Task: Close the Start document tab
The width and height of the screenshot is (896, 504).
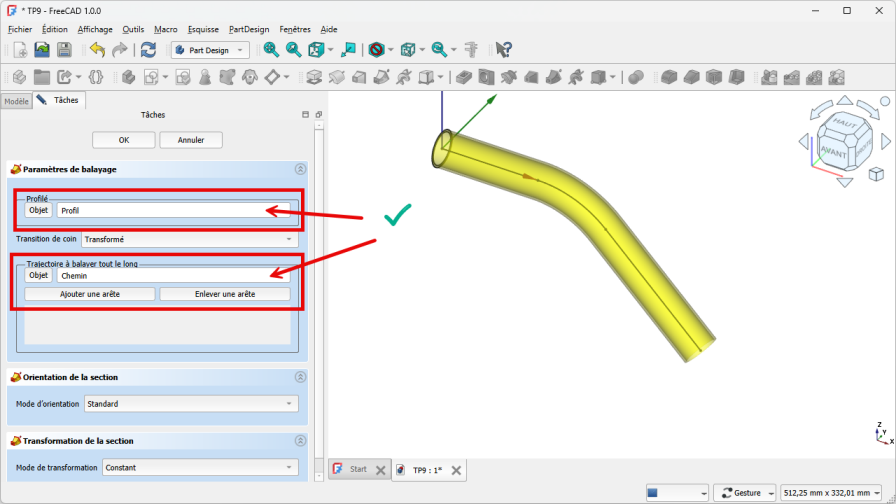Action: (380, 470)
